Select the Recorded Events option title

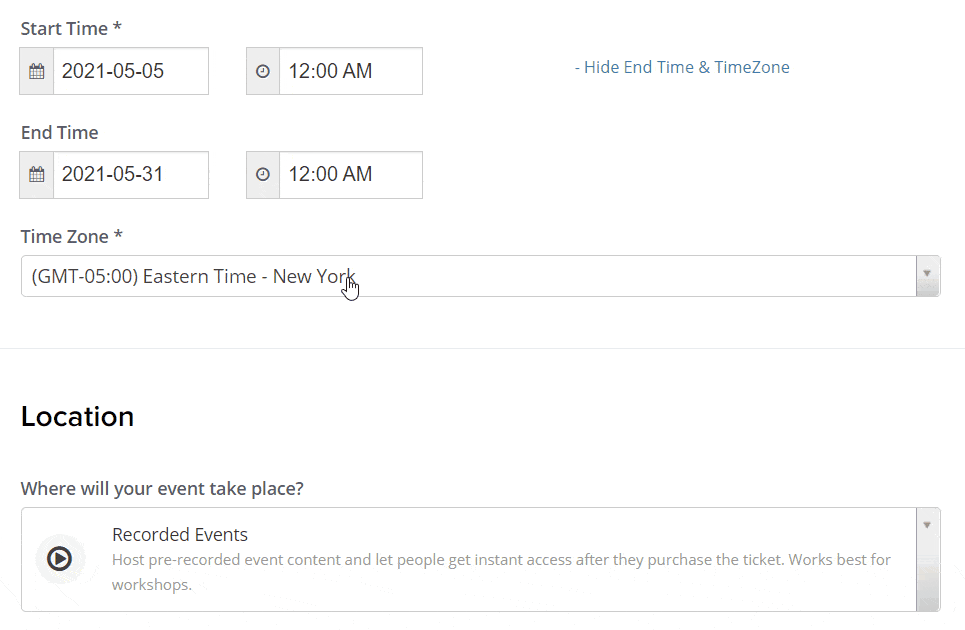point(180,535)
